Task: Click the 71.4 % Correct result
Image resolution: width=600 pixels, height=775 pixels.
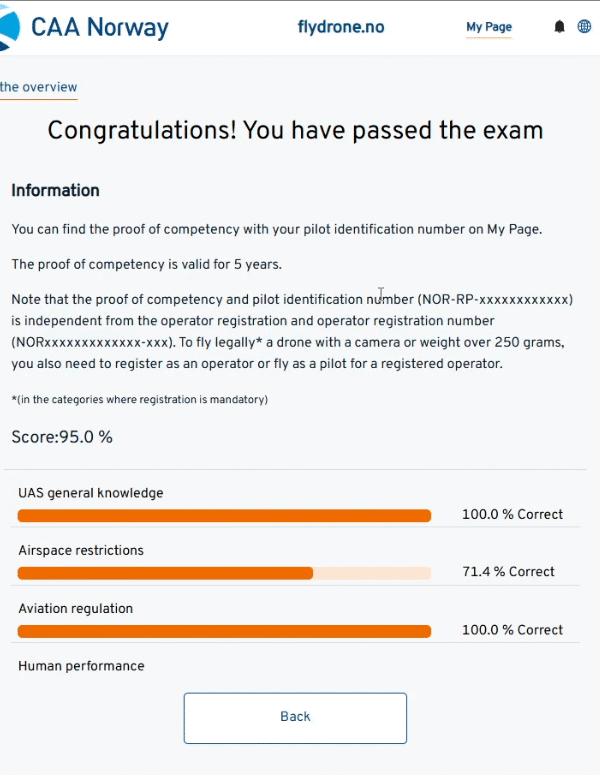Action: tap(508, 572)
